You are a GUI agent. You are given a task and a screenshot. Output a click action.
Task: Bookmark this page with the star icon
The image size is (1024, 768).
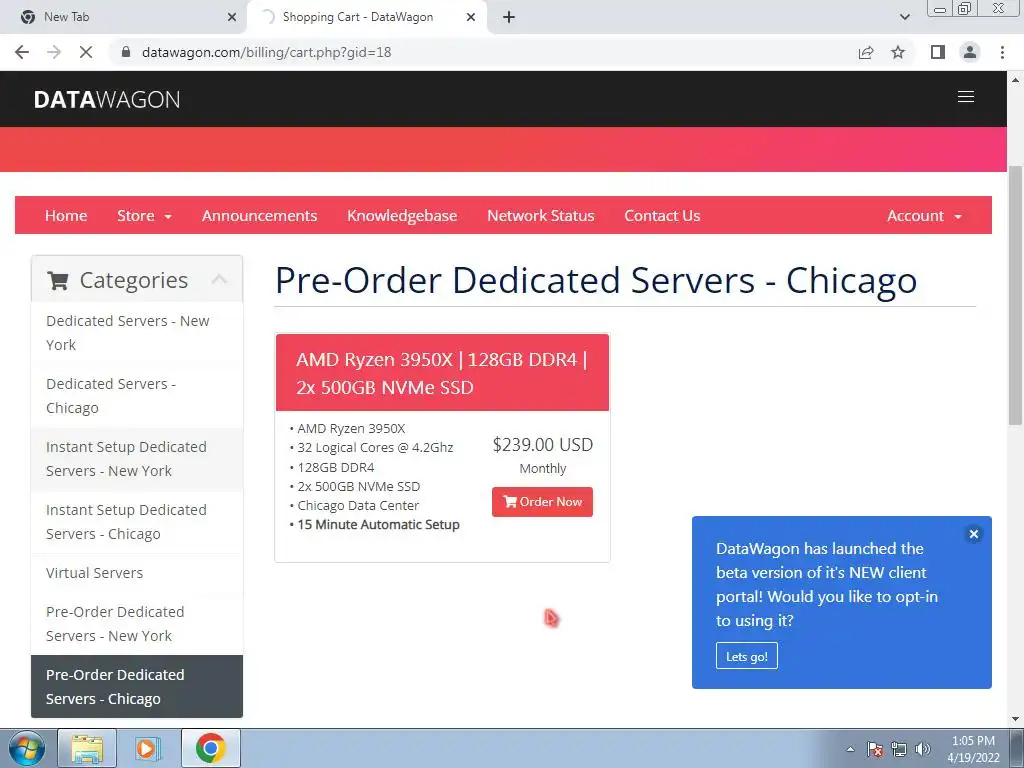(898, 52)
